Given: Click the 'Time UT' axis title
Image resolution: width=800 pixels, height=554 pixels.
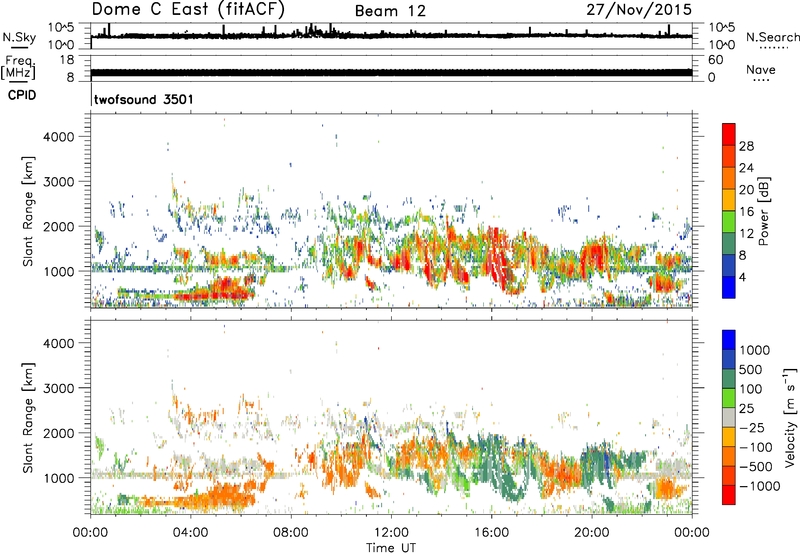Looking at the screenshot, I should [x=391, y=547].
